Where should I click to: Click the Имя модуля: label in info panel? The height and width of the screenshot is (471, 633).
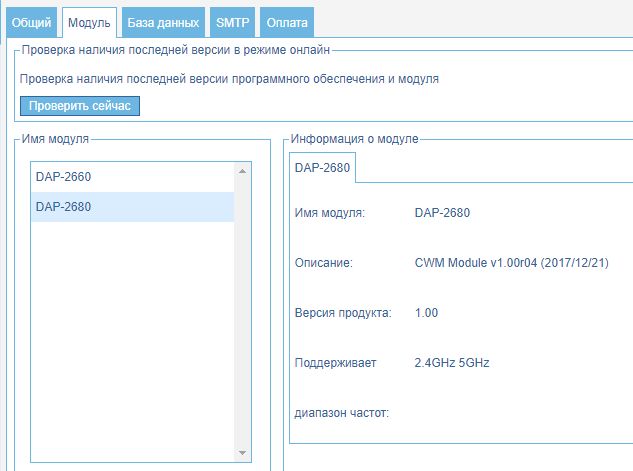[x=331, y=213]
